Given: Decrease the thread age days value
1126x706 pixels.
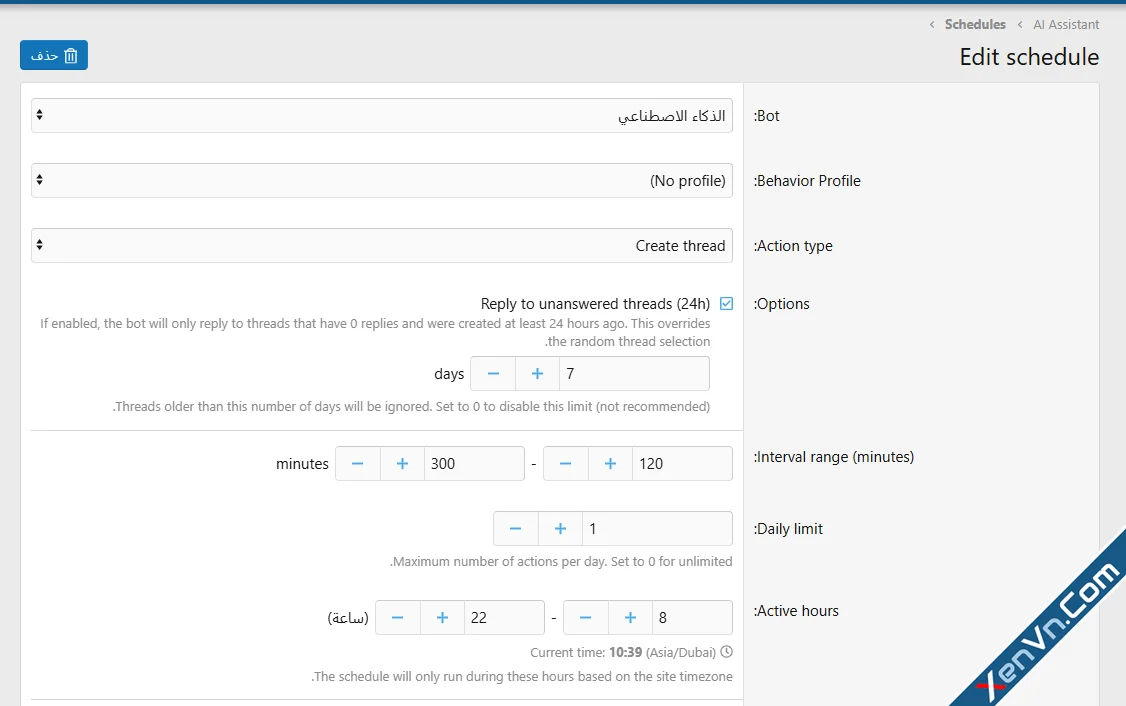Looking at the screenshot, I should [x=493, y=373].
